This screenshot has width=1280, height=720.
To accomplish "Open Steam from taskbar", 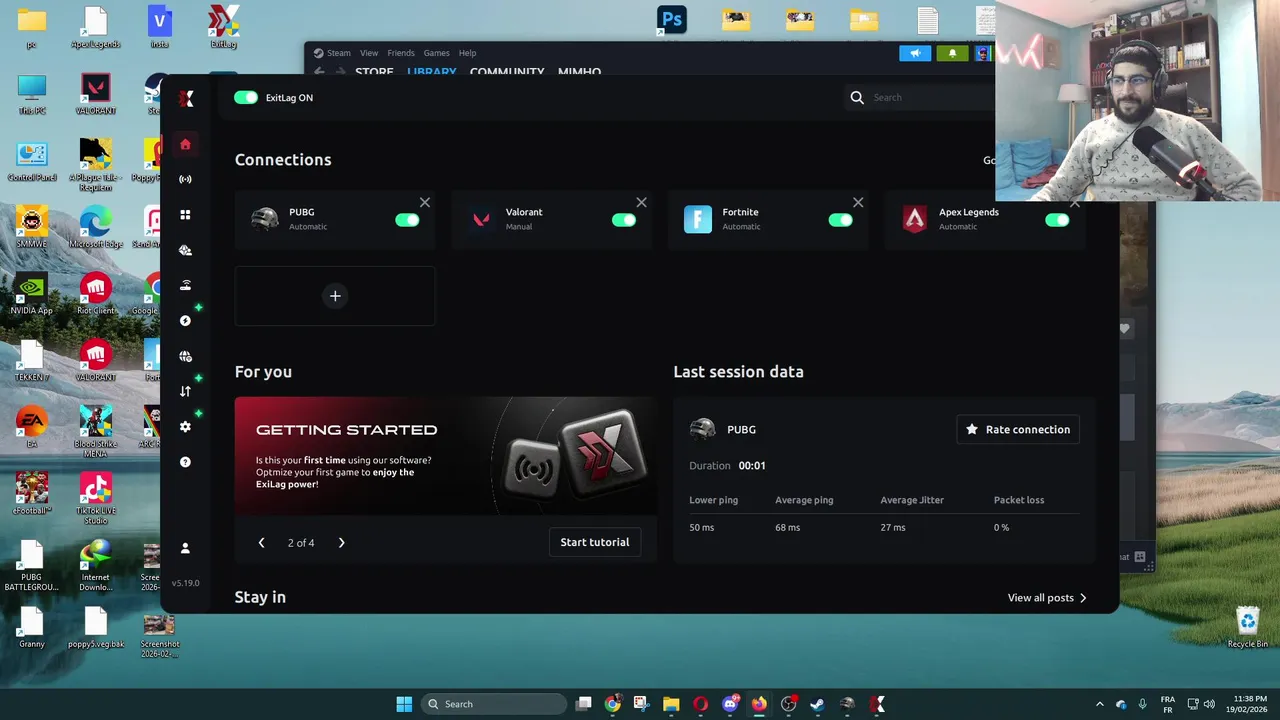I will coord(817,704).
